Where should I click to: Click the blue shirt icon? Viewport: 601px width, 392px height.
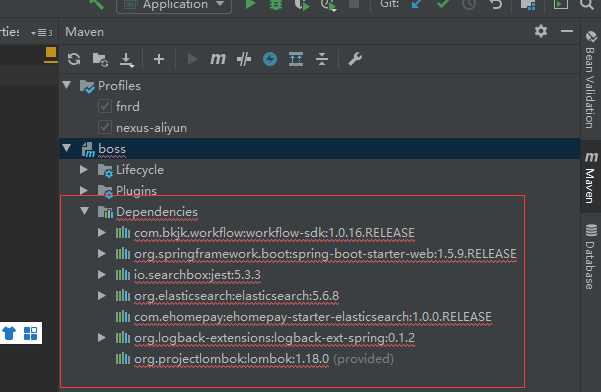(9, 333)
